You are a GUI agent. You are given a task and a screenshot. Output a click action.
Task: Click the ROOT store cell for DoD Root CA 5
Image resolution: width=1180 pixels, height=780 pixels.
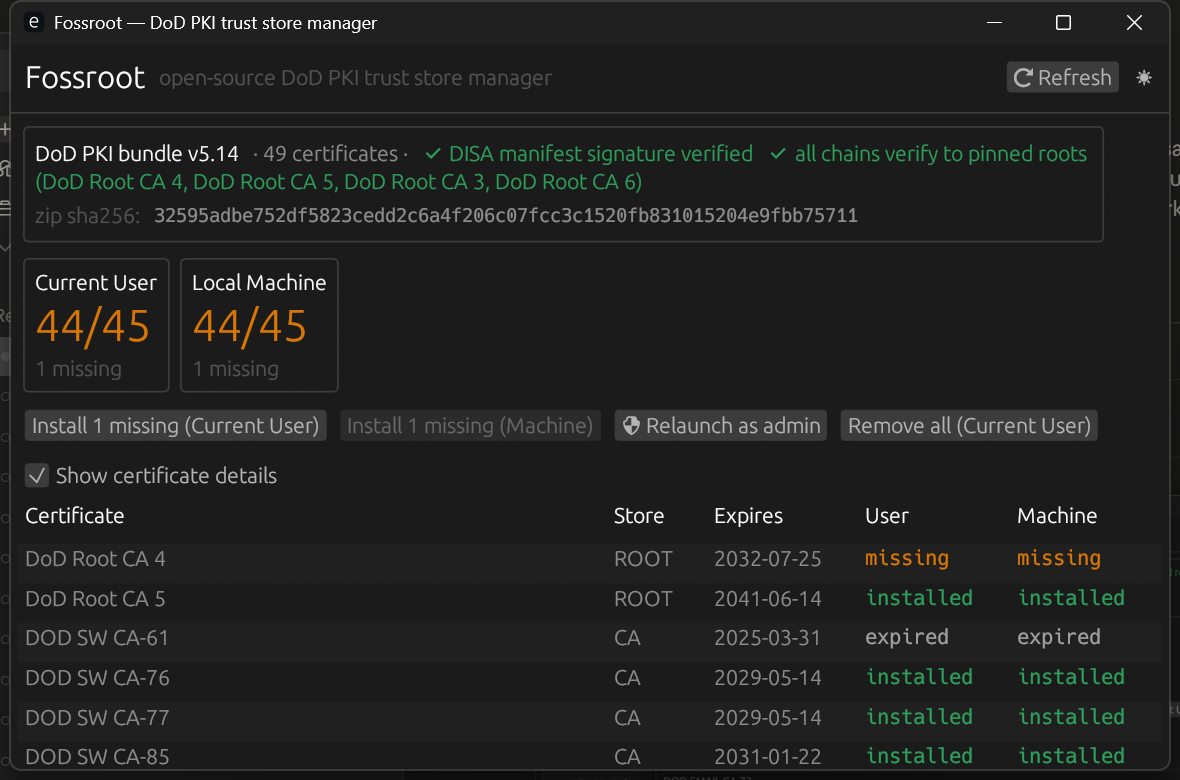coord(643,599)
